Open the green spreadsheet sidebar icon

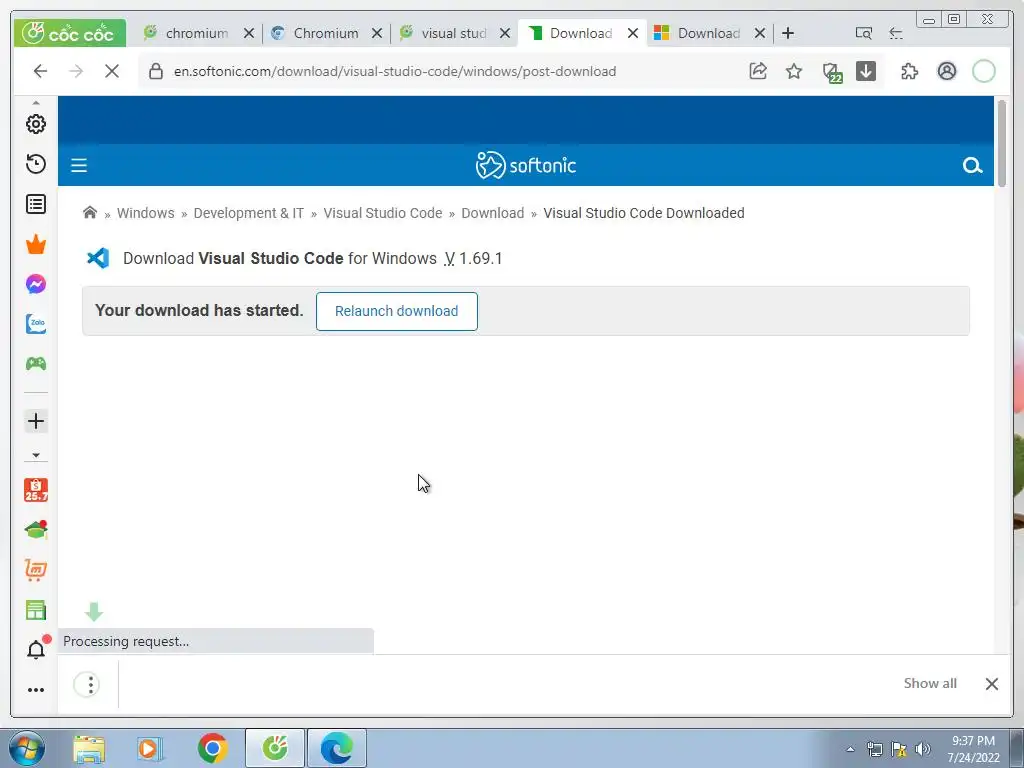pyautogui.click(x=36, y=610)
